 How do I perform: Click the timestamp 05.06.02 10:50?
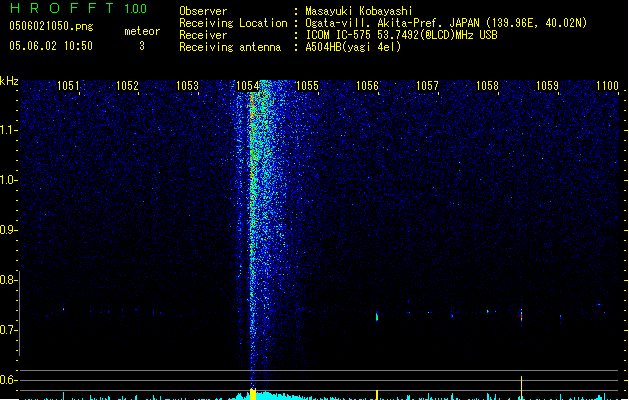[51, 46]
